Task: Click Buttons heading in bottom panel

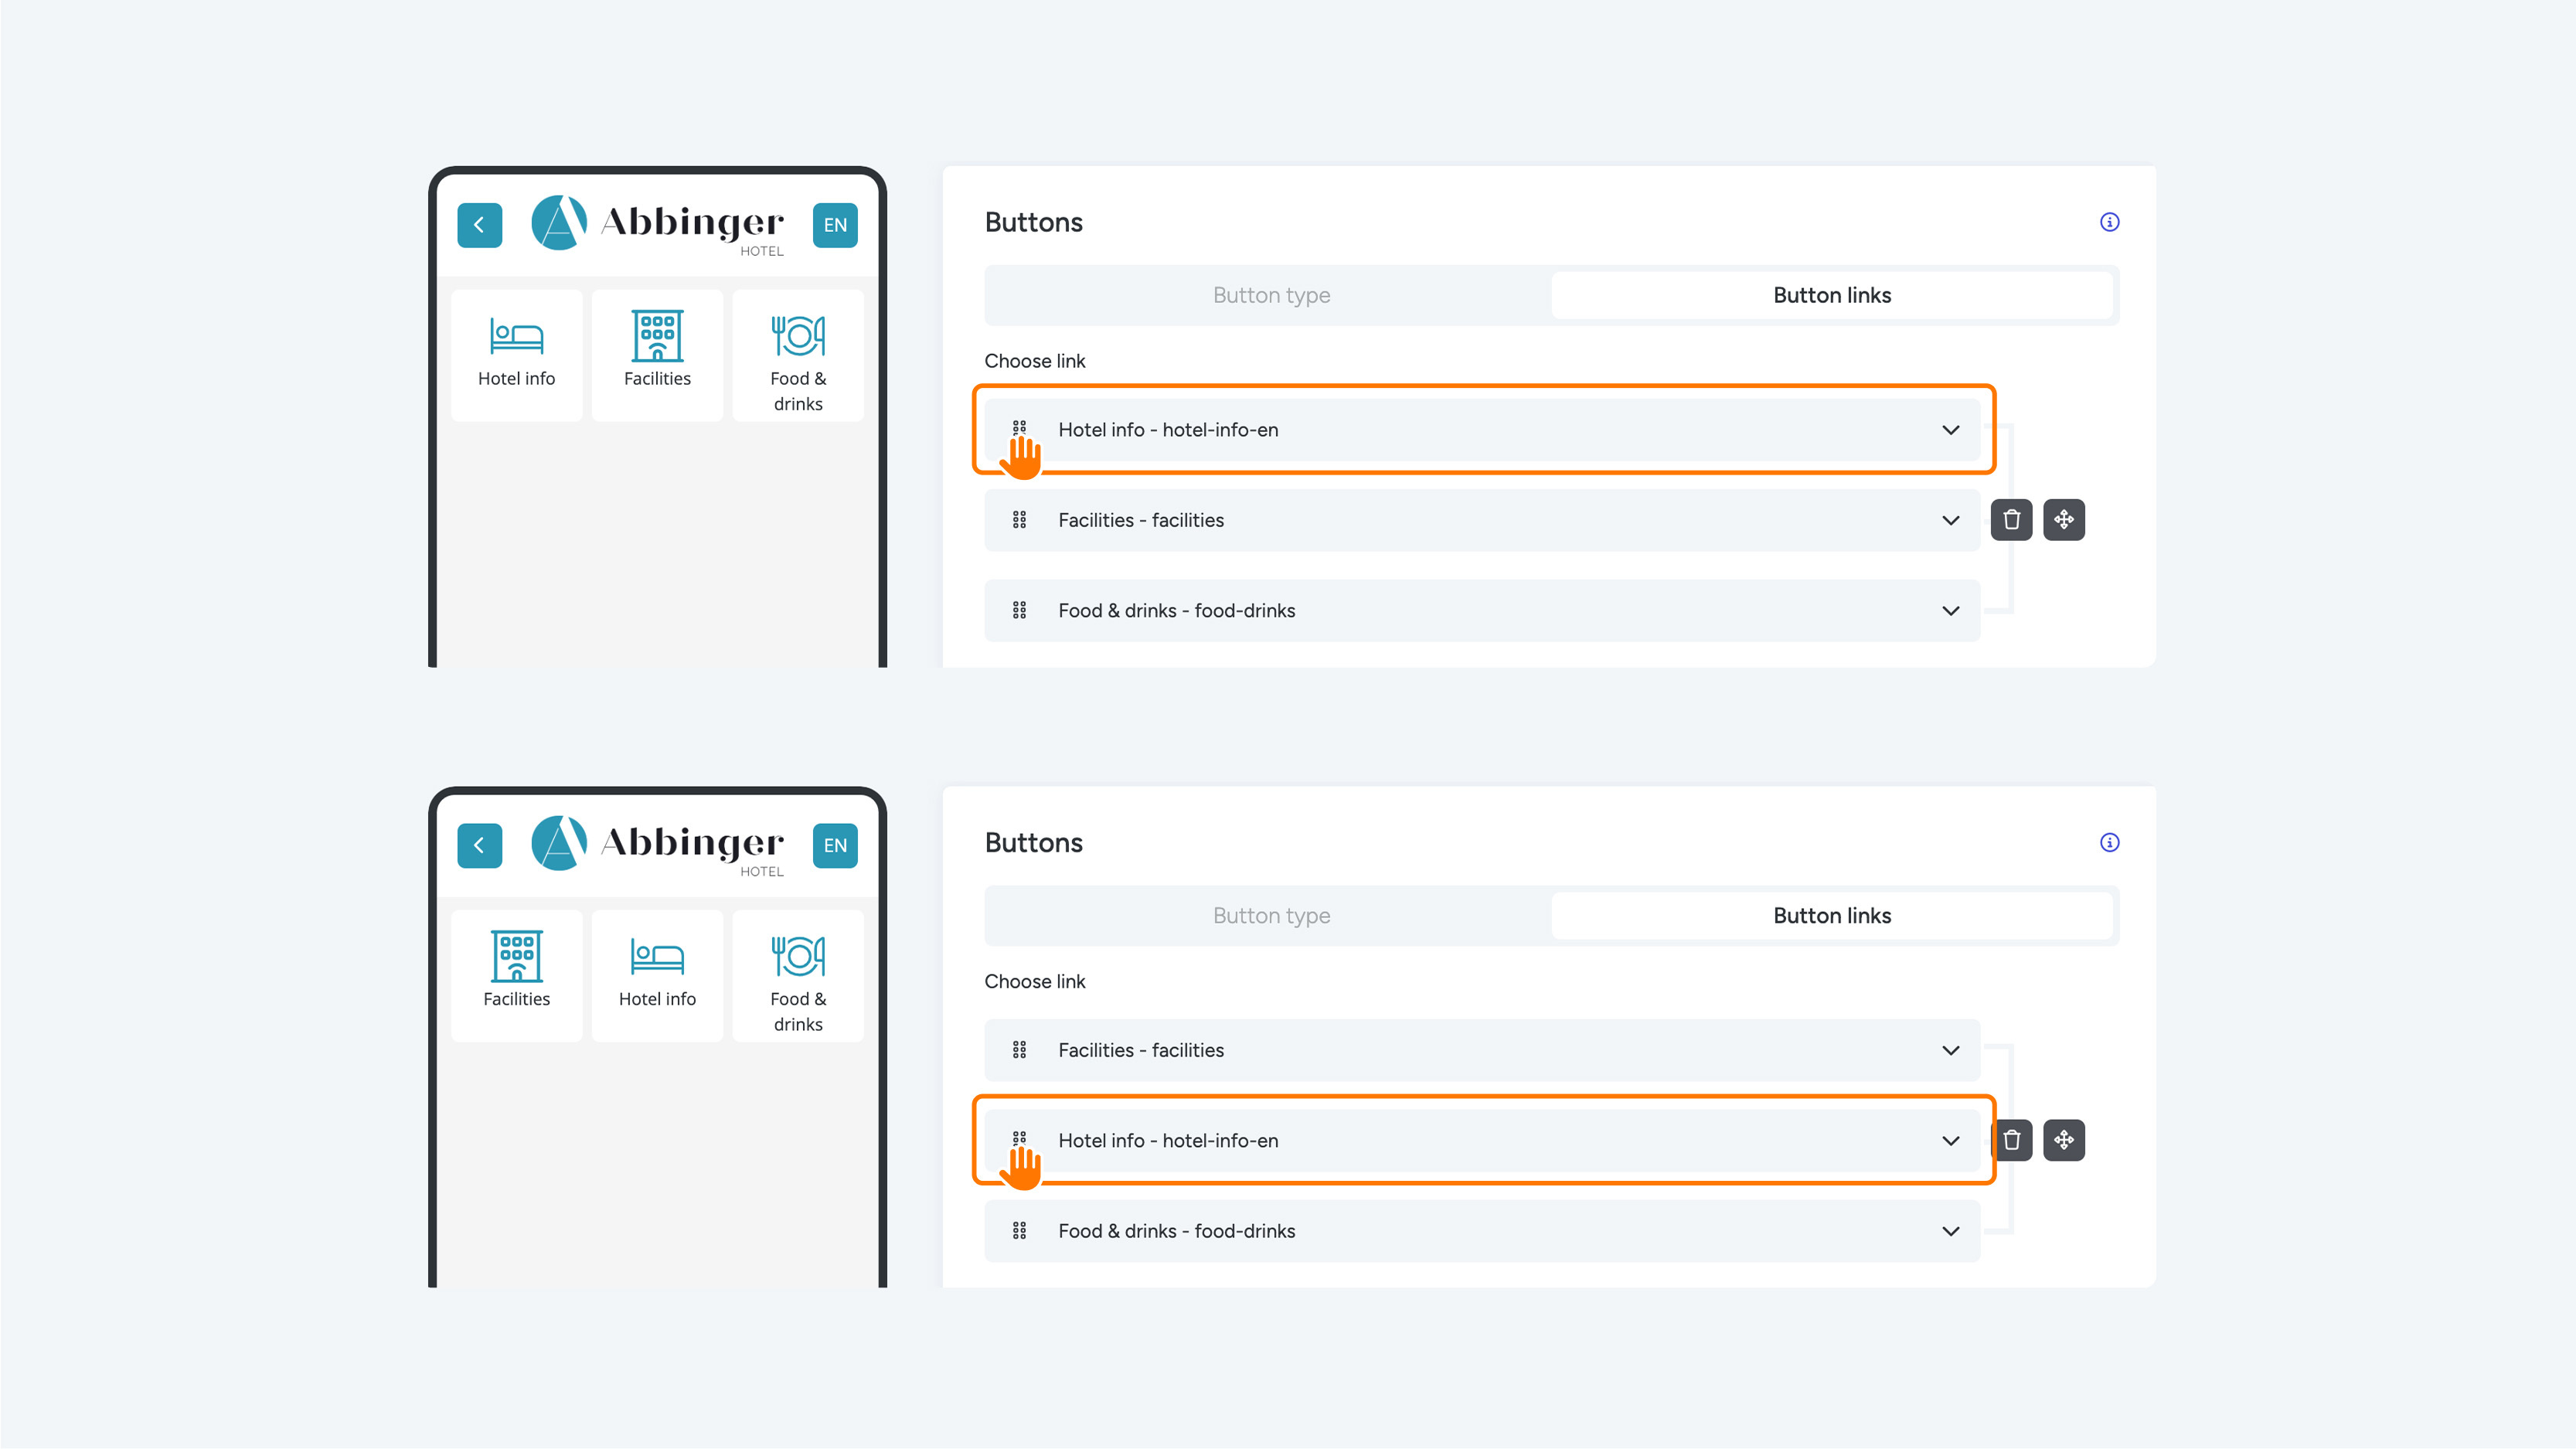Action: [1033, 842]
